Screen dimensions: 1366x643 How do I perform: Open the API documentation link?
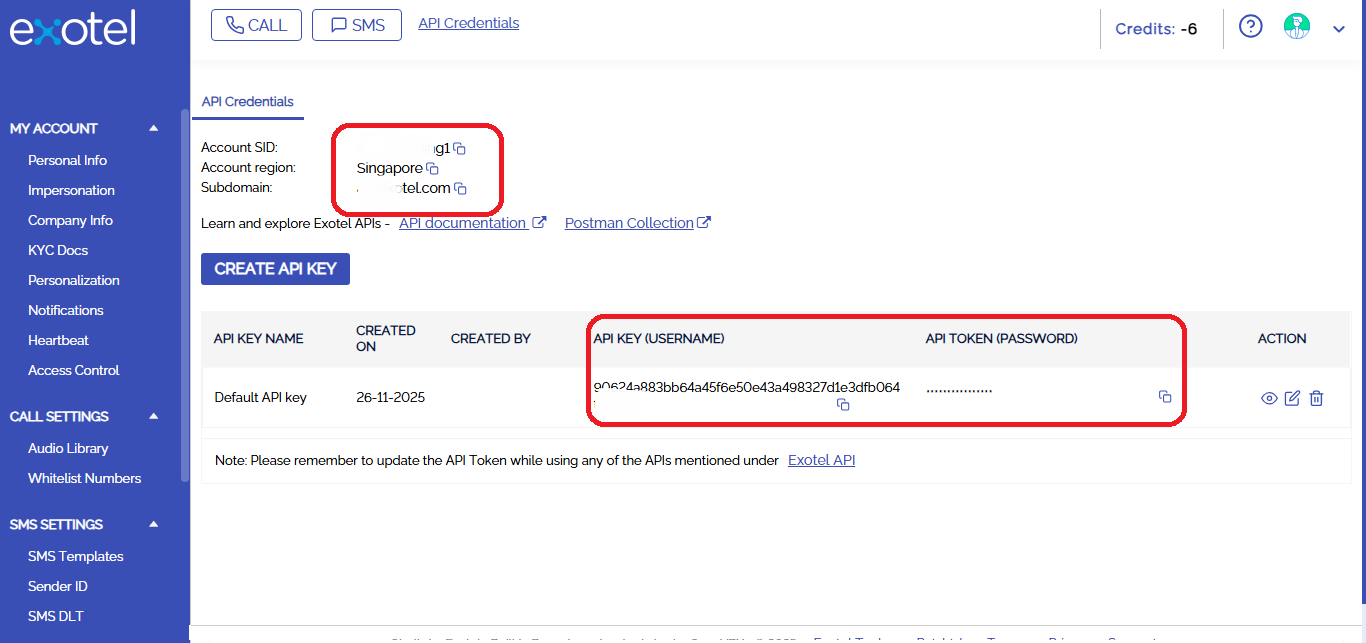pyautogui.click(x=463, y=223)
